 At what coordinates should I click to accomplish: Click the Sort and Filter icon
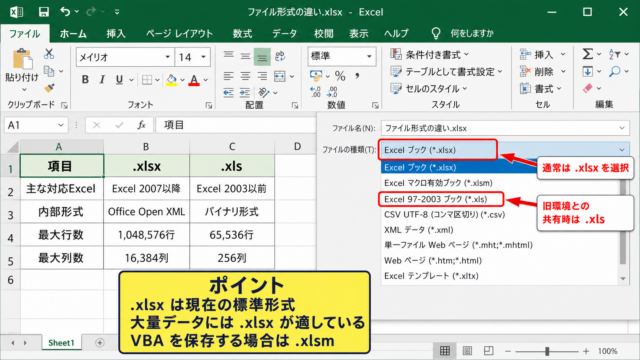(x=615, y=54)
